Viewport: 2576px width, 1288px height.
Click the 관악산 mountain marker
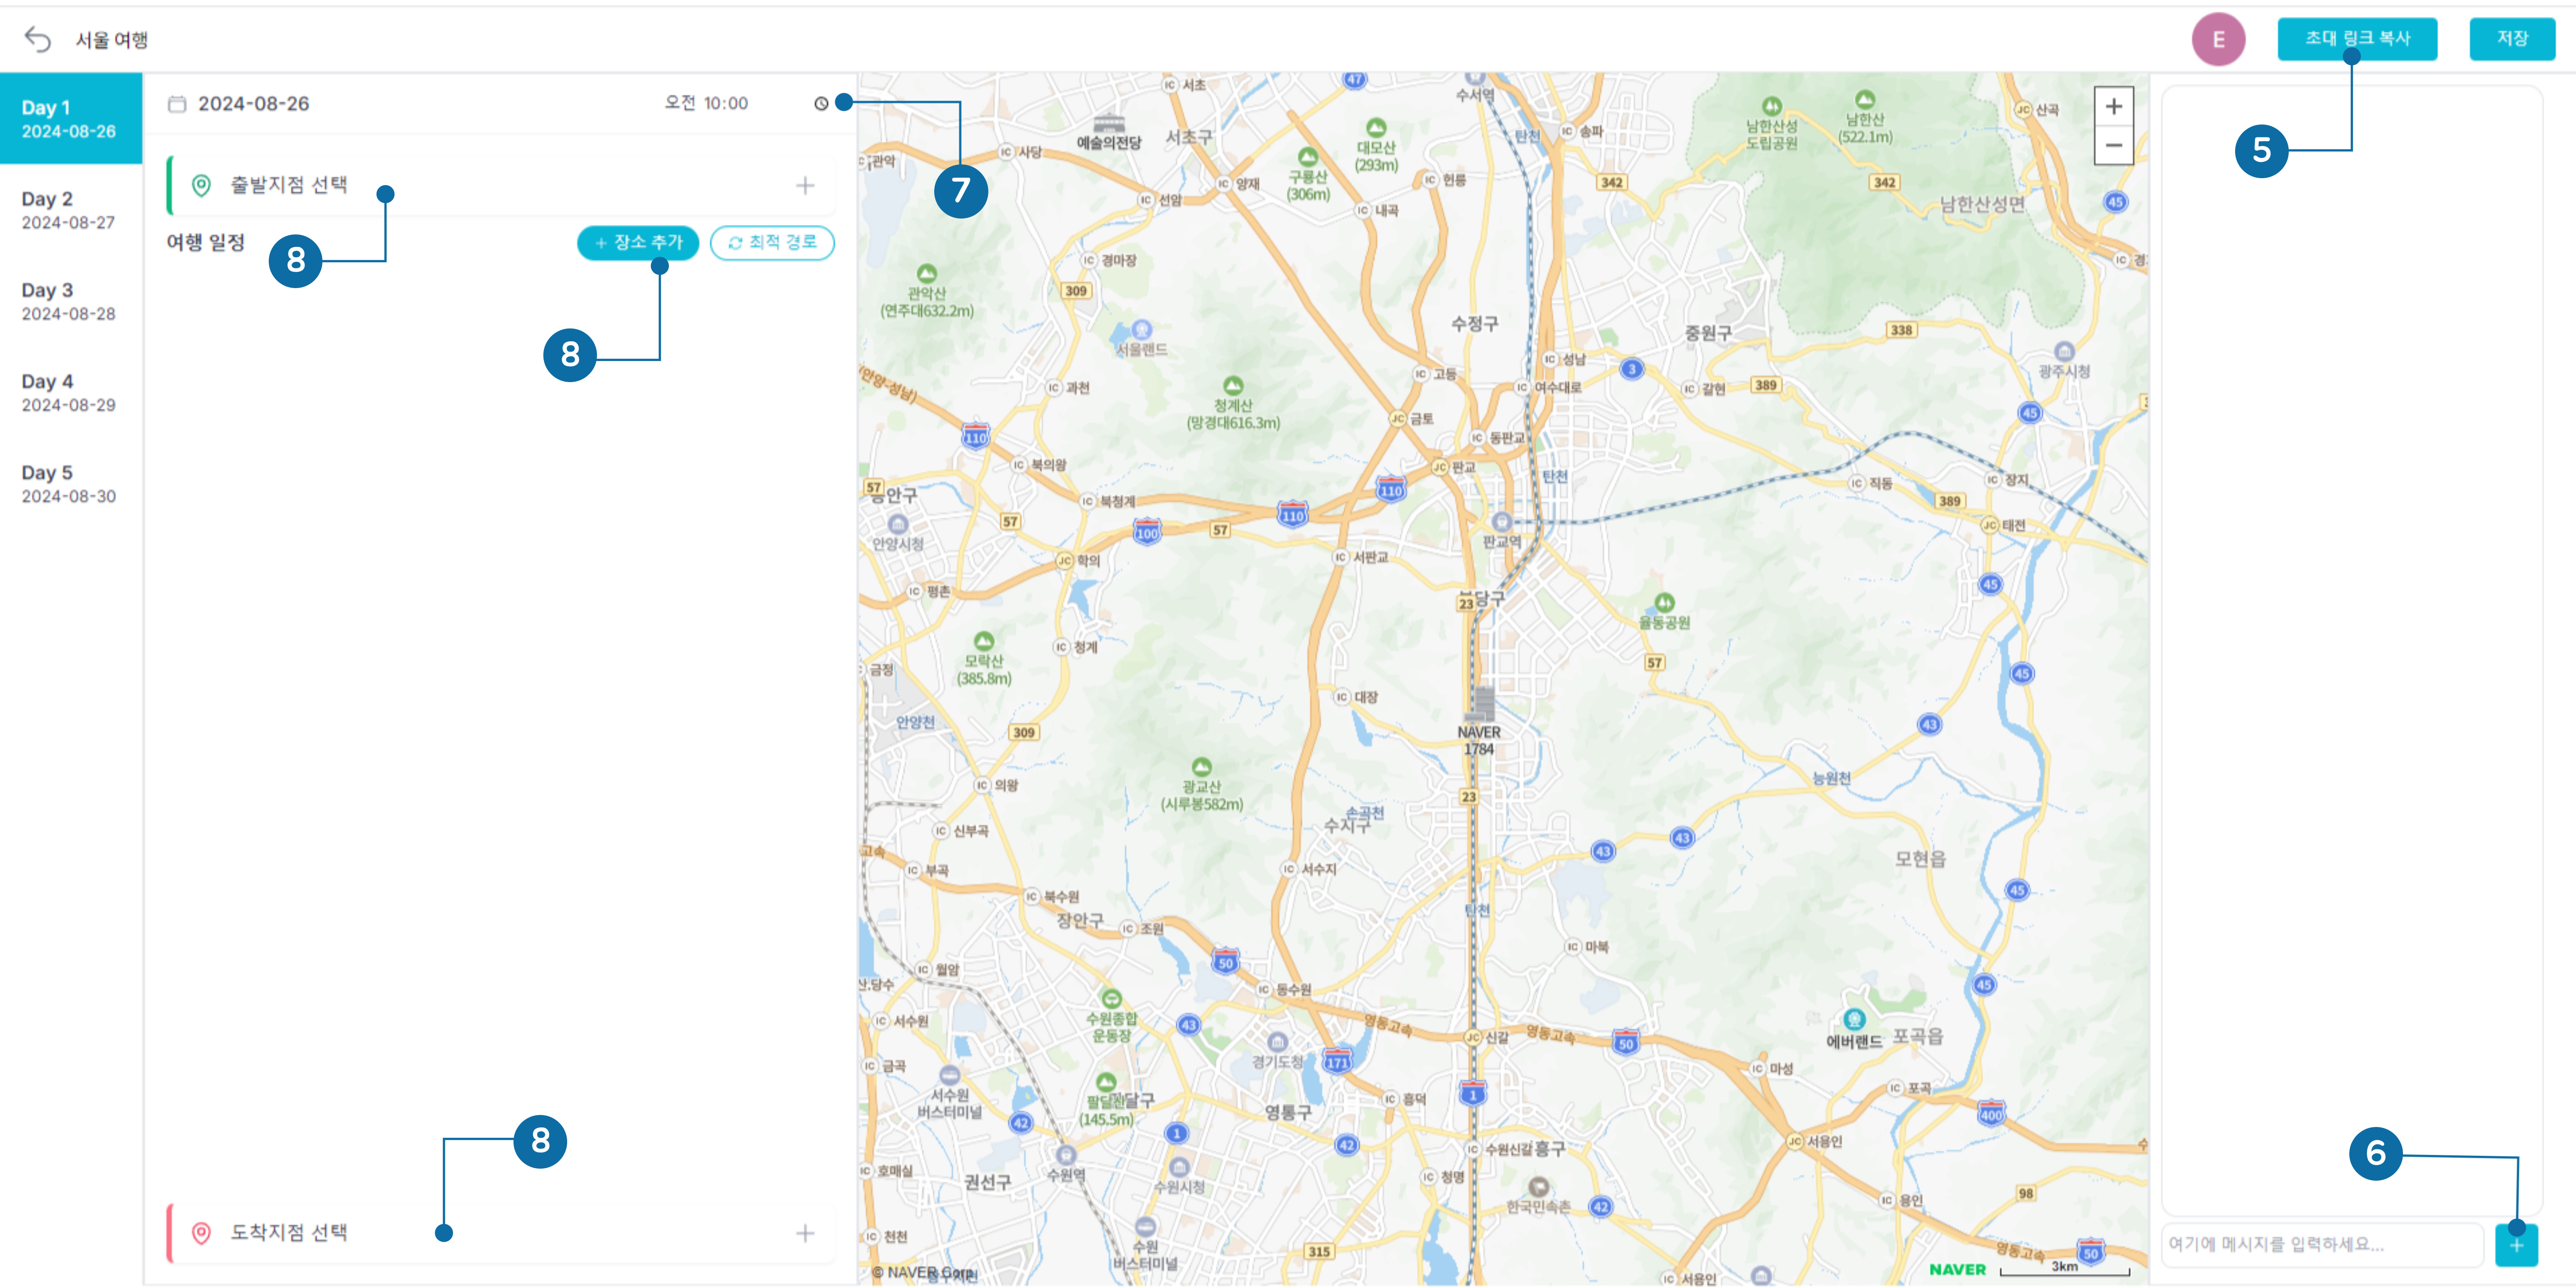pos(927,273)
